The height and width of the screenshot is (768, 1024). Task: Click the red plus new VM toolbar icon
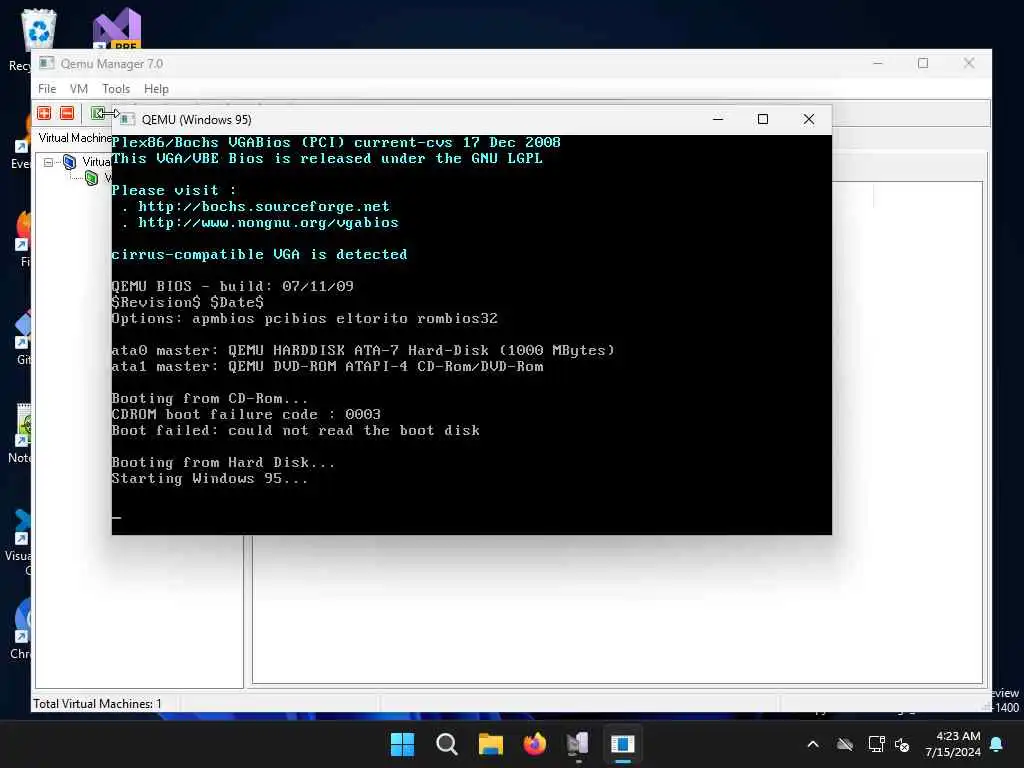(44, 113)
